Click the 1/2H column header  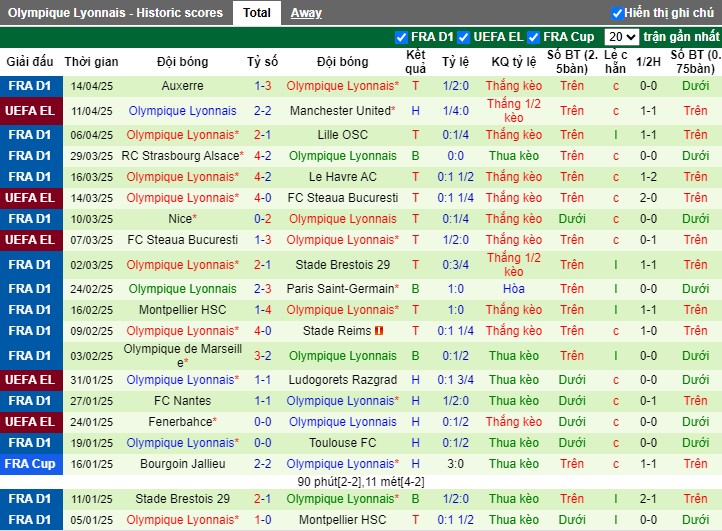point(648,62)
